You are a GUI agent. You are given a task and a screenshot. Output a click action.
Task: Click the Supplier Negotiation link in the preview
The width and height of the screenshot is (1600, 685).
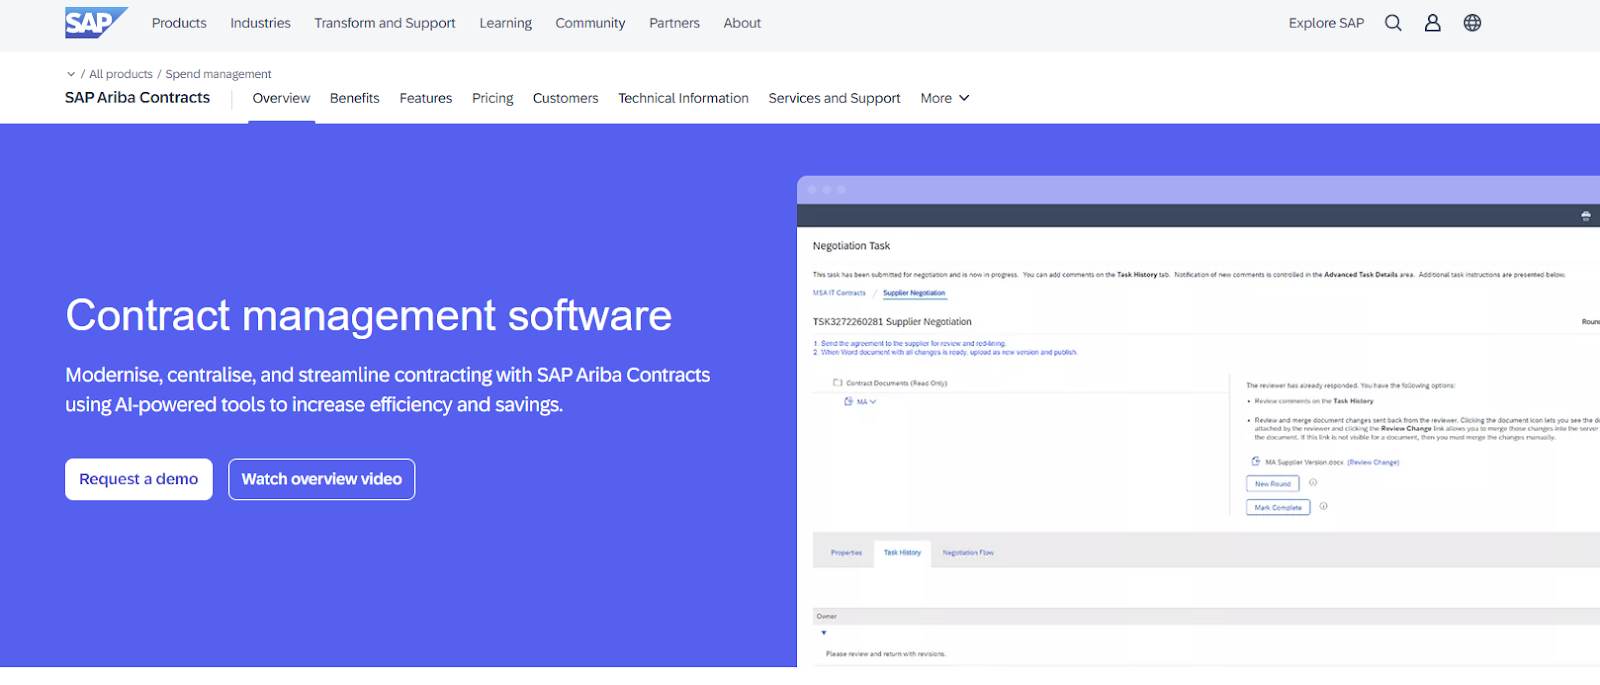click(x=914, y=293)
